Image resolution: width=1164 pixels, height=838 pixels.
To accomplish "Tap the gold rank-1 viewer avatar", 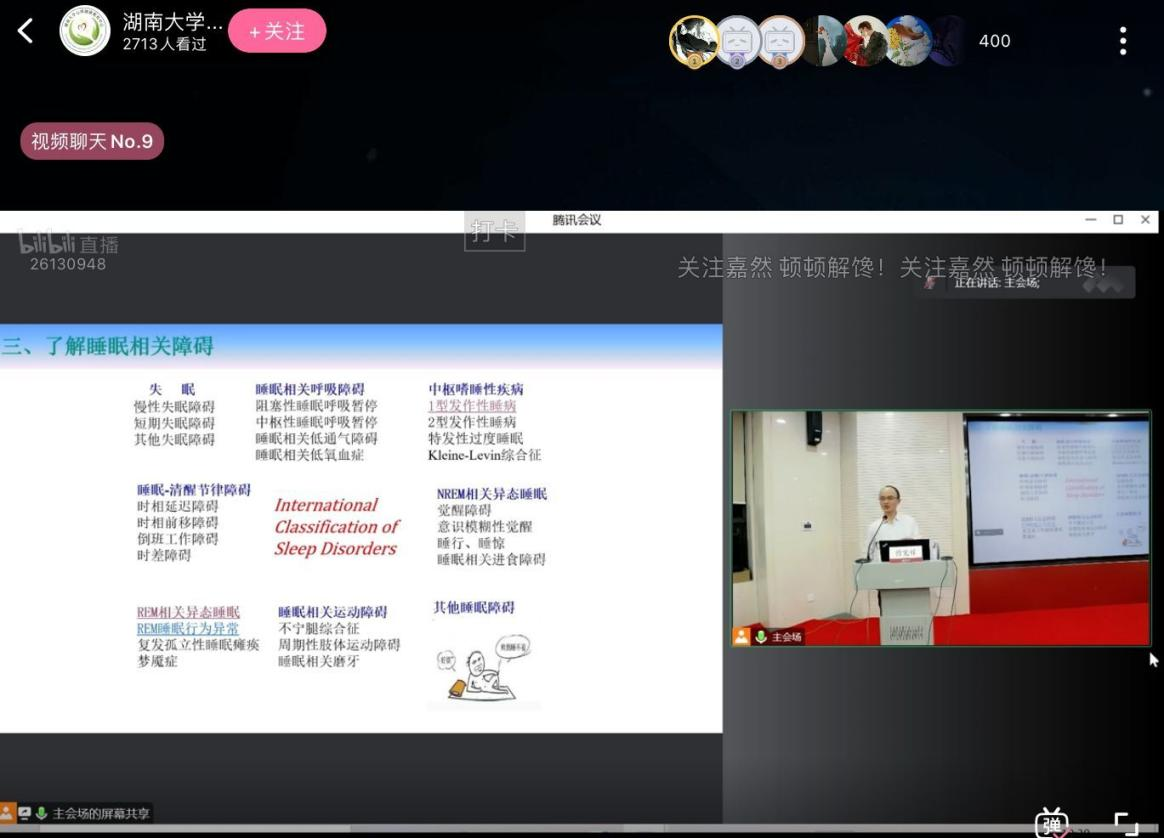I will [x=694, y=41].
